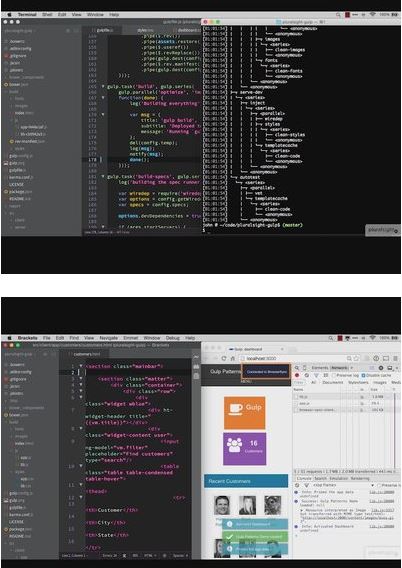Open DevTools search magnifier icon
The width and height of the screenshot is (402, 568).
point(297,368)
